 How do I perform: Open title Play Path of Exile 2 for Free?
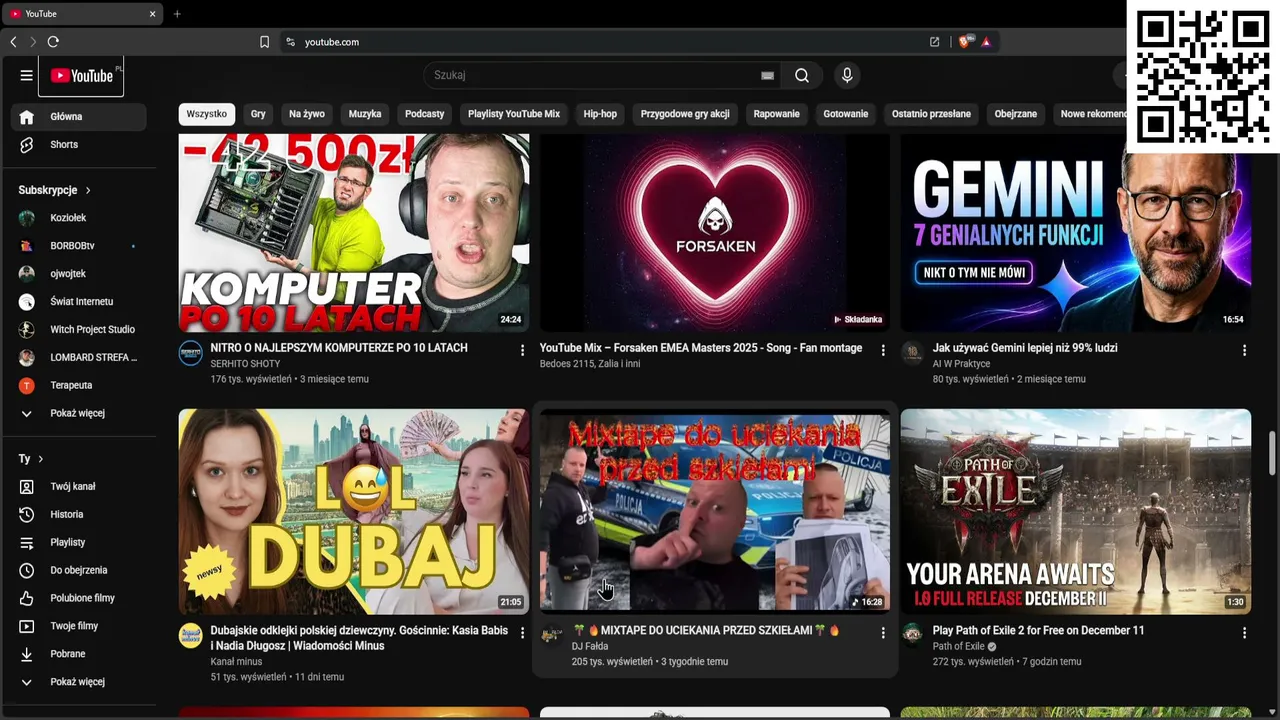[1038, 631]
